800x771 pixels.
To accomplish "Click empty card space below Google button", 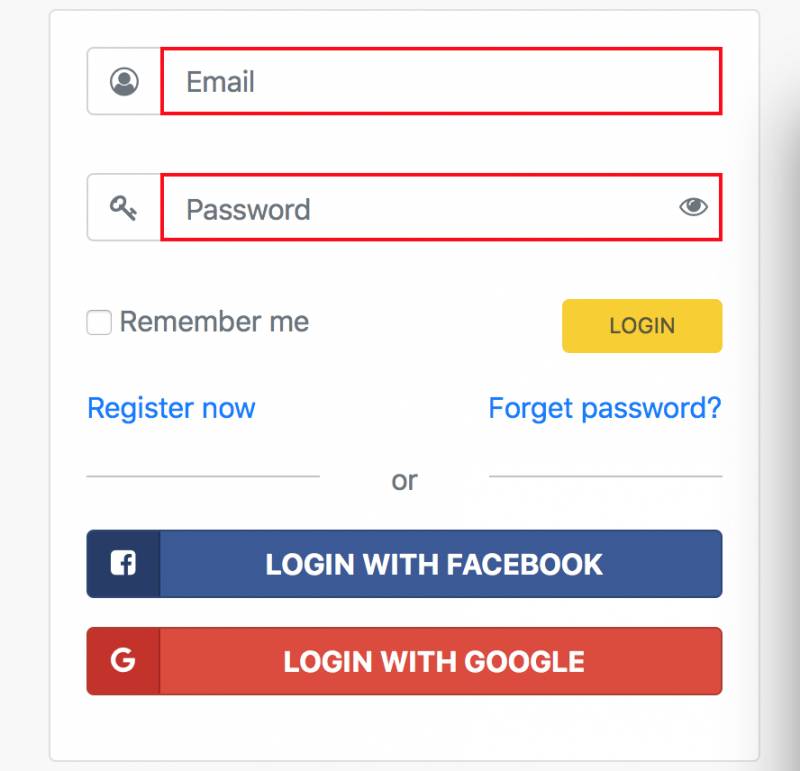I will point(404,728).
